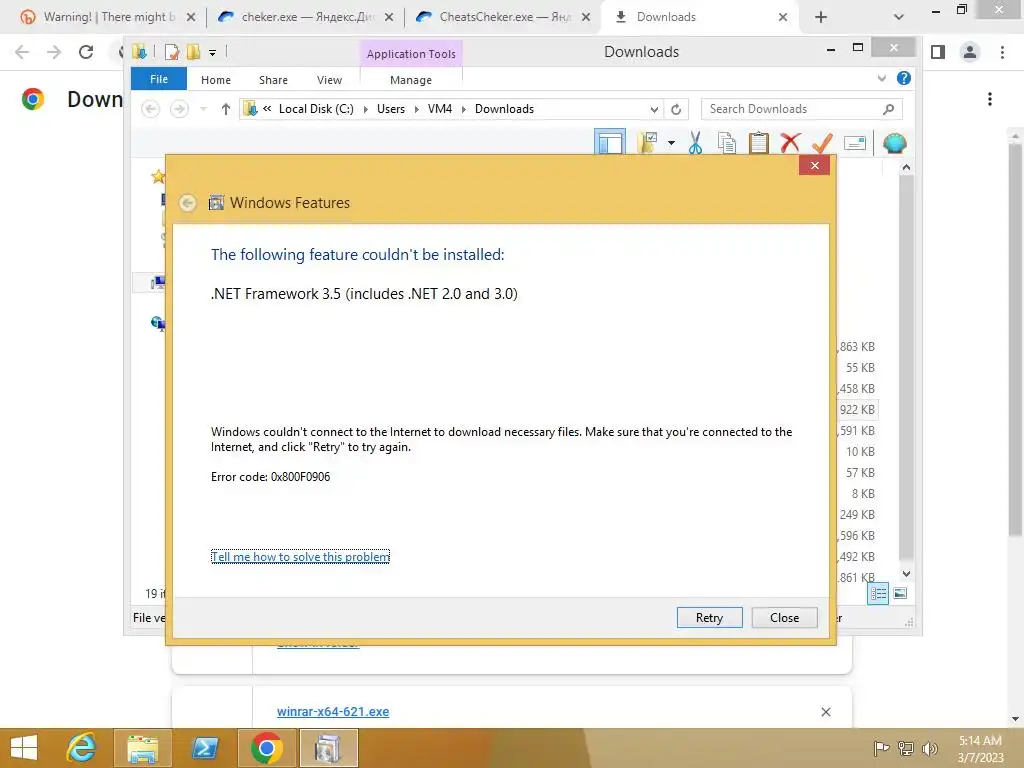The width and height of the screenshot is (1024, 768).
Task: Click the 249 KB file size cell
Action: [857, 515]
